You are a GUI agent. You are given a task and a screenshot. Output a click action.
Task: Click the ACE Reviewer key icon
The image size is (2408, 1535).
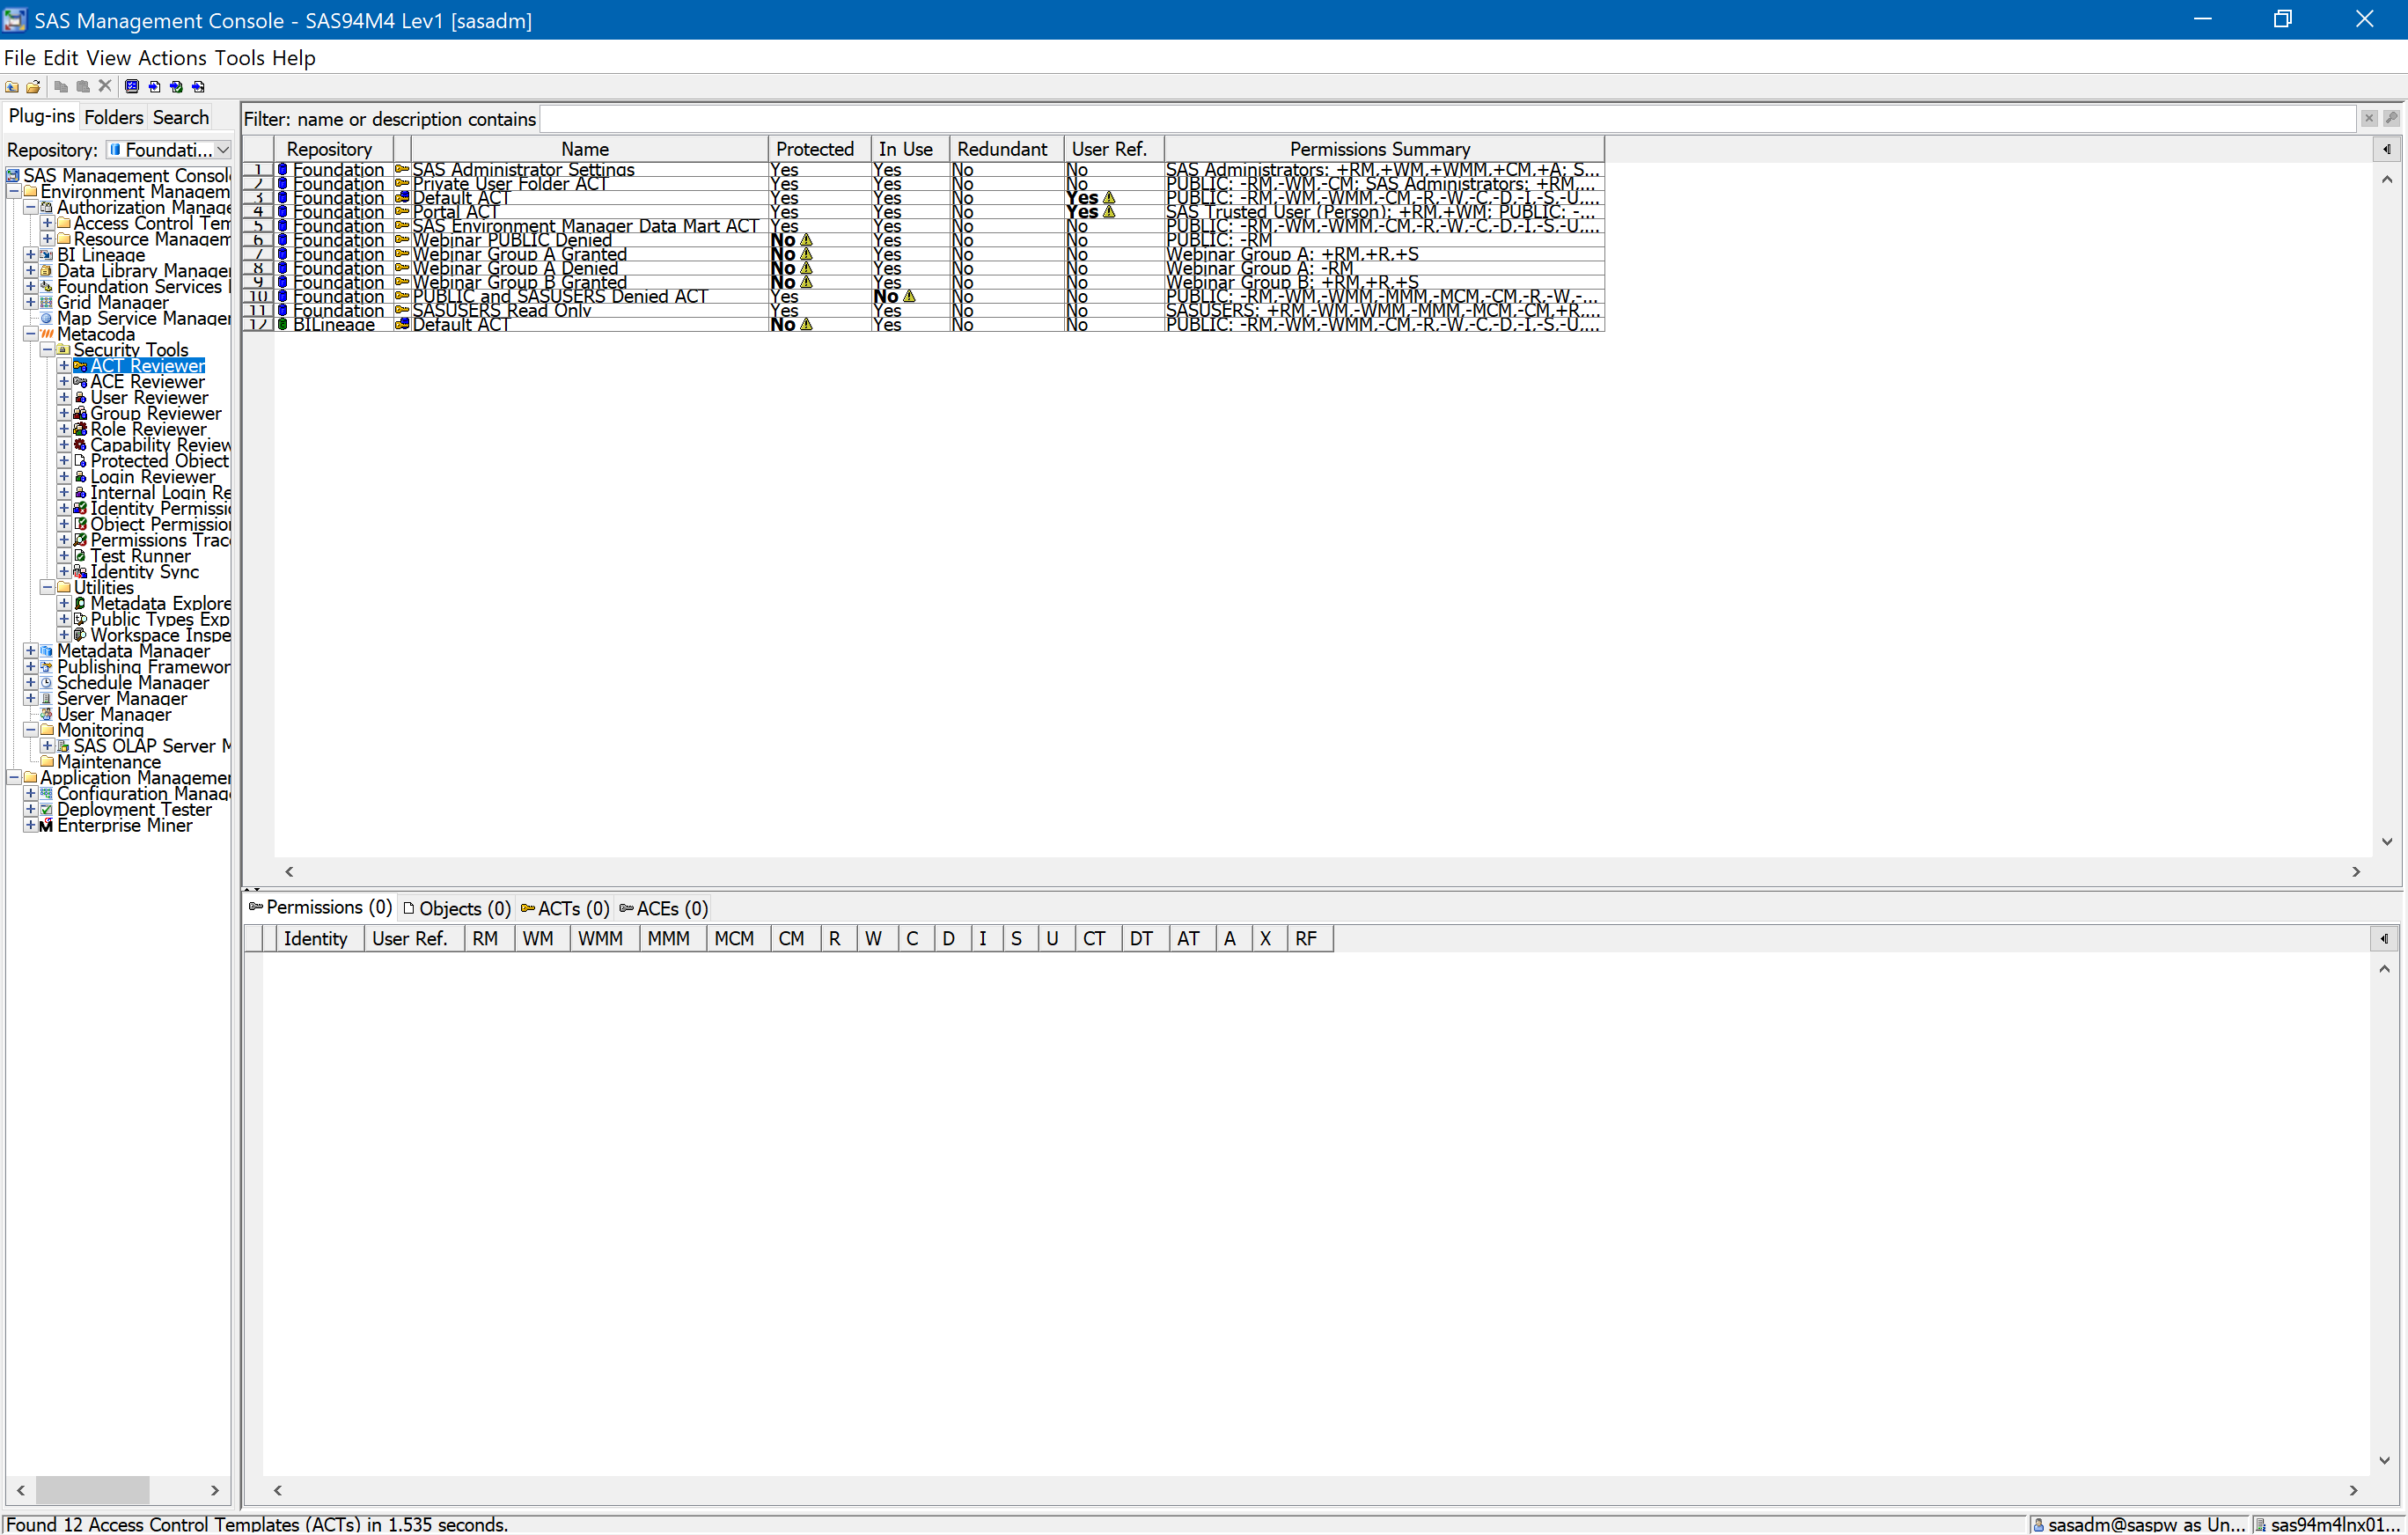click(80, 382)
